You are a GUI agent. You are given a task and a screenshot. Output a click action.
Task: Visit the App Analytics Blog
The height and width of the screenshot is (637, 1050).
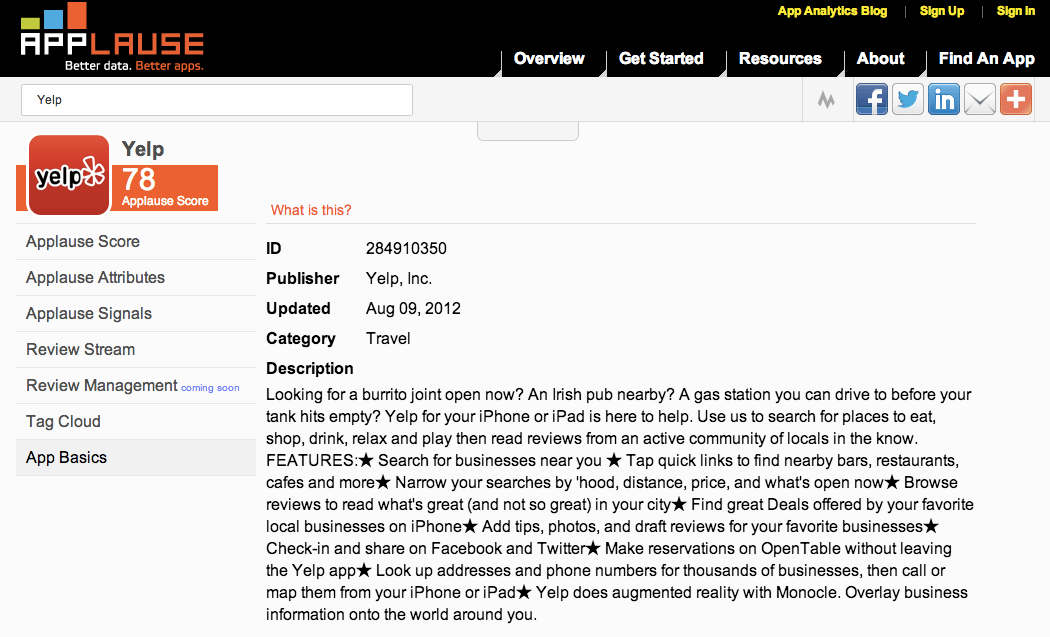[832, 11]
